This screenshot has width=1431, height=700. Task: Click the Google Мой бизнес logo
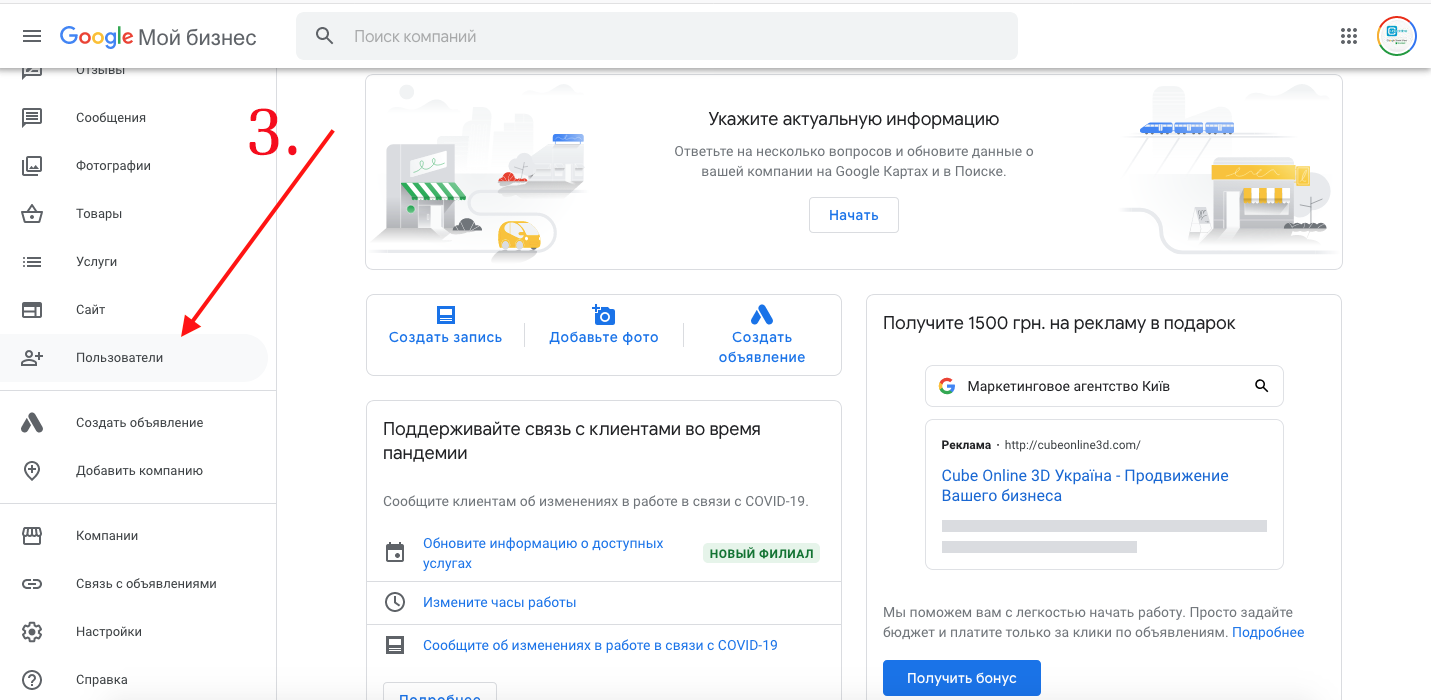pos(158,37)
